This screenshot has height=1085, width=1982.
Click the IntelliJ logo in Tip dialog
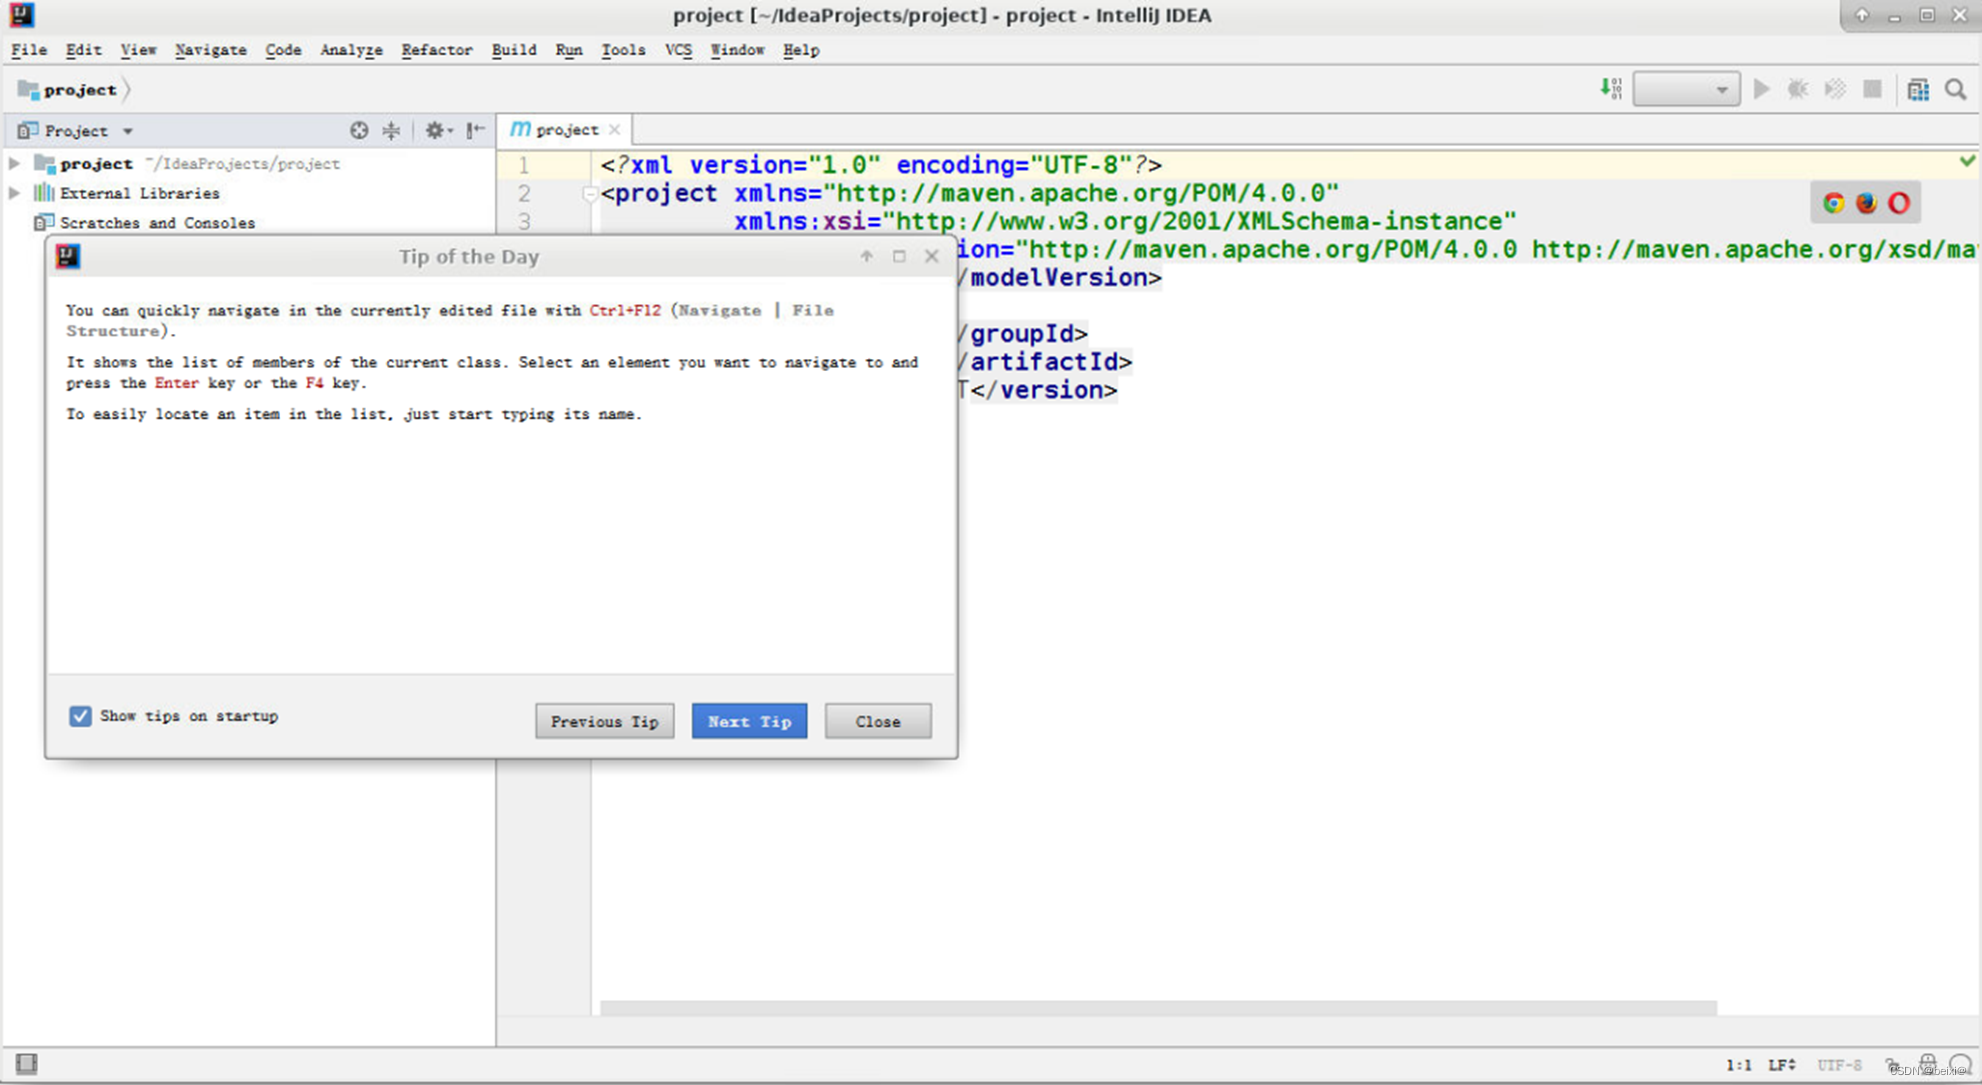coord(68,257)
